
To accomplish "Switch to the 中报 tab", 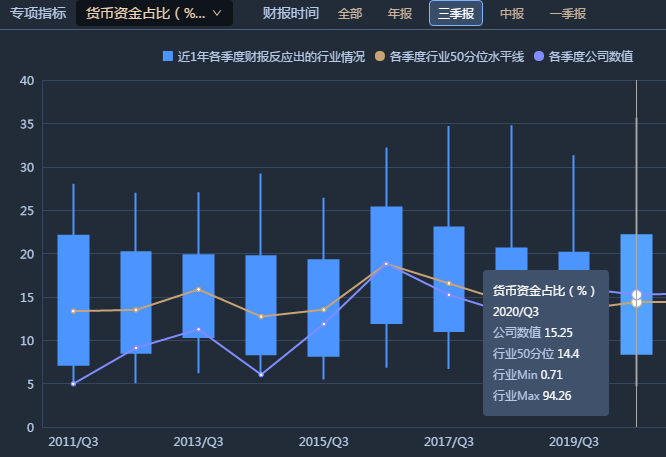I will 512,13.
